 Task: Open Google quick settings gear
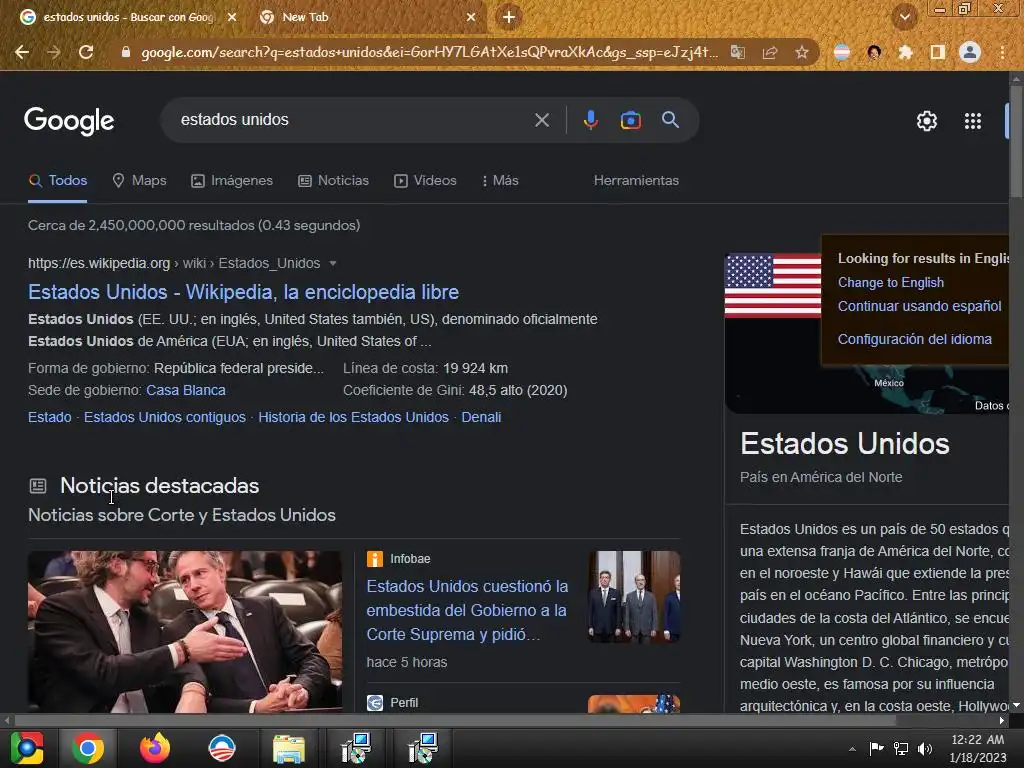(x=927, y=121)
